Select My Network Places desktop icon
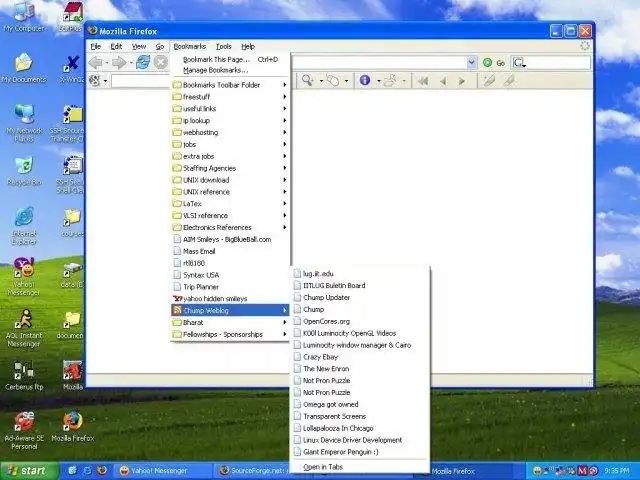 tap(24, 123)
